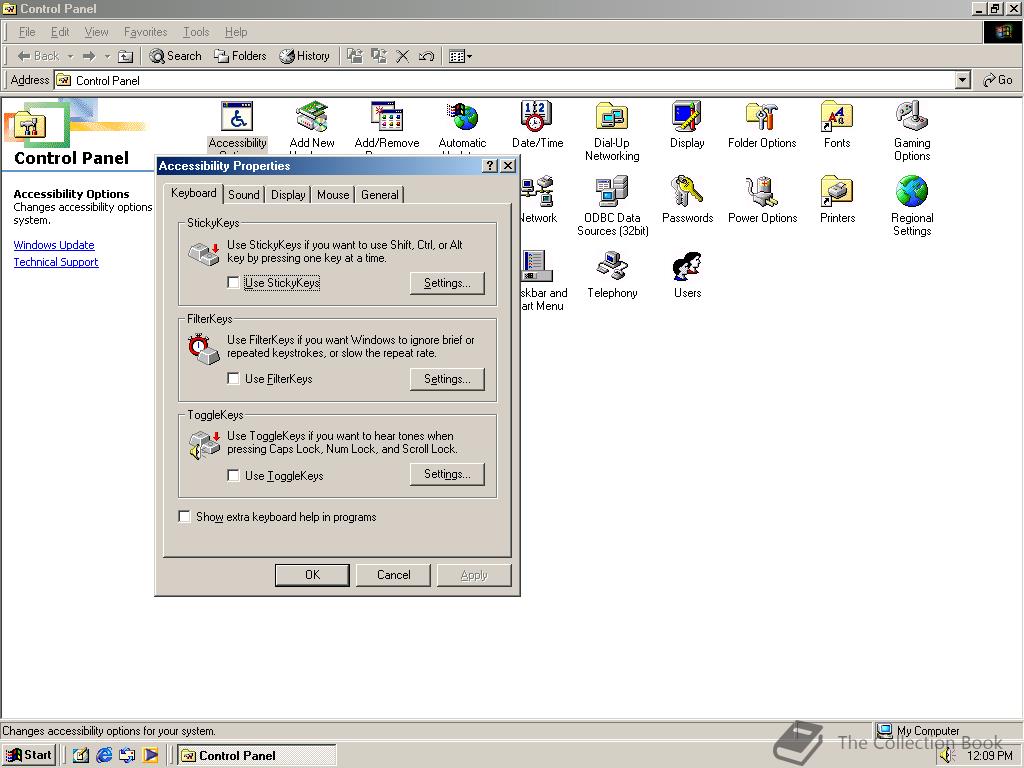The height and width of the screenshot is (768, 1024).
Task: Click the Undo toolbar icon
Action: click(x=426, y=56)
